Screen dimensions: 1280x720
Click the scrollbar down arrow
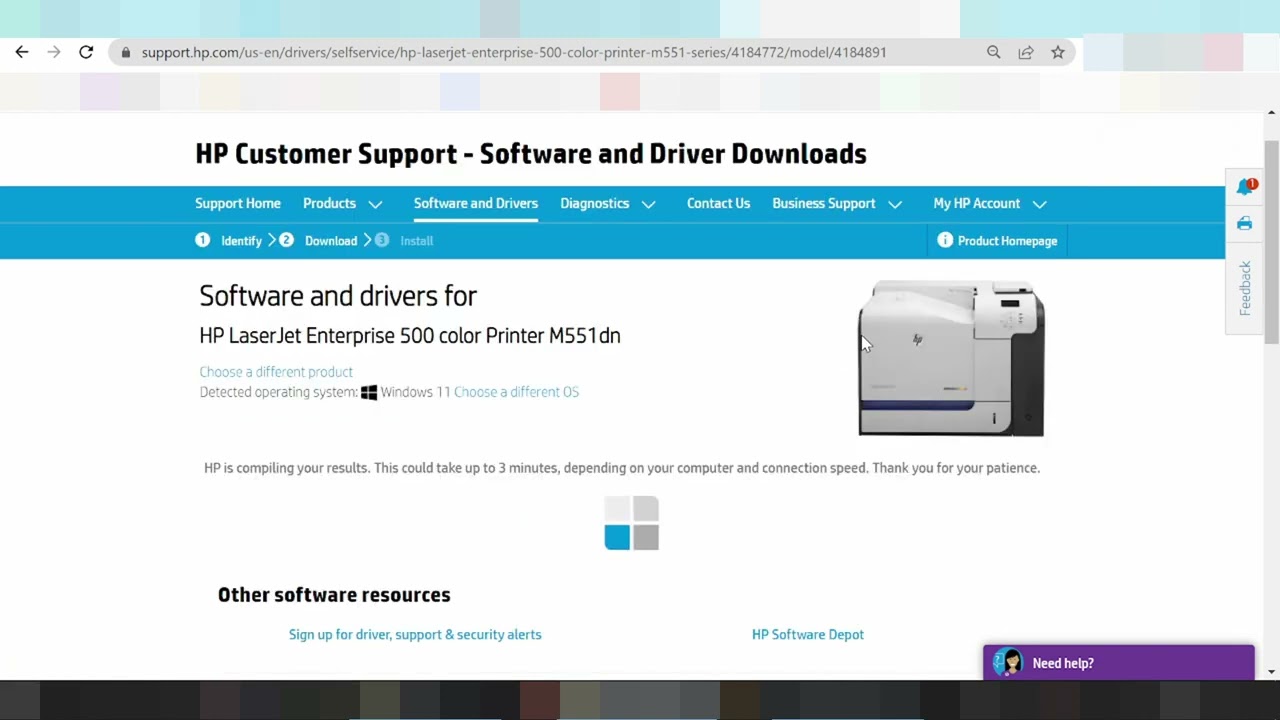tap(1271, 672)
